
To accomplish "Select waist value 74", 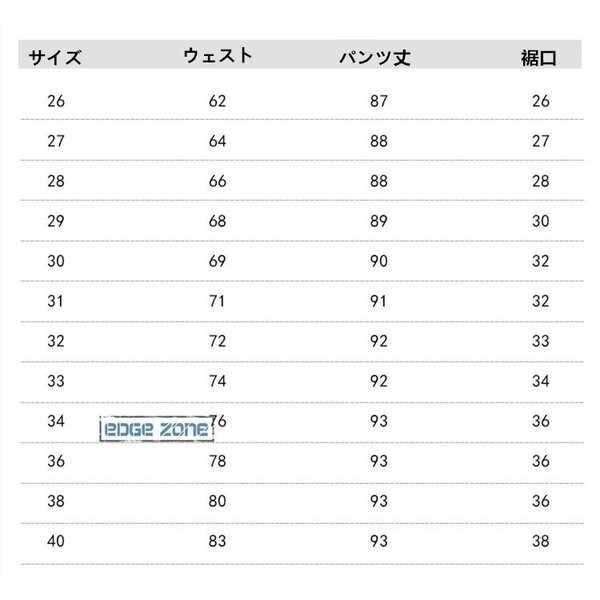I will point(217,381).
